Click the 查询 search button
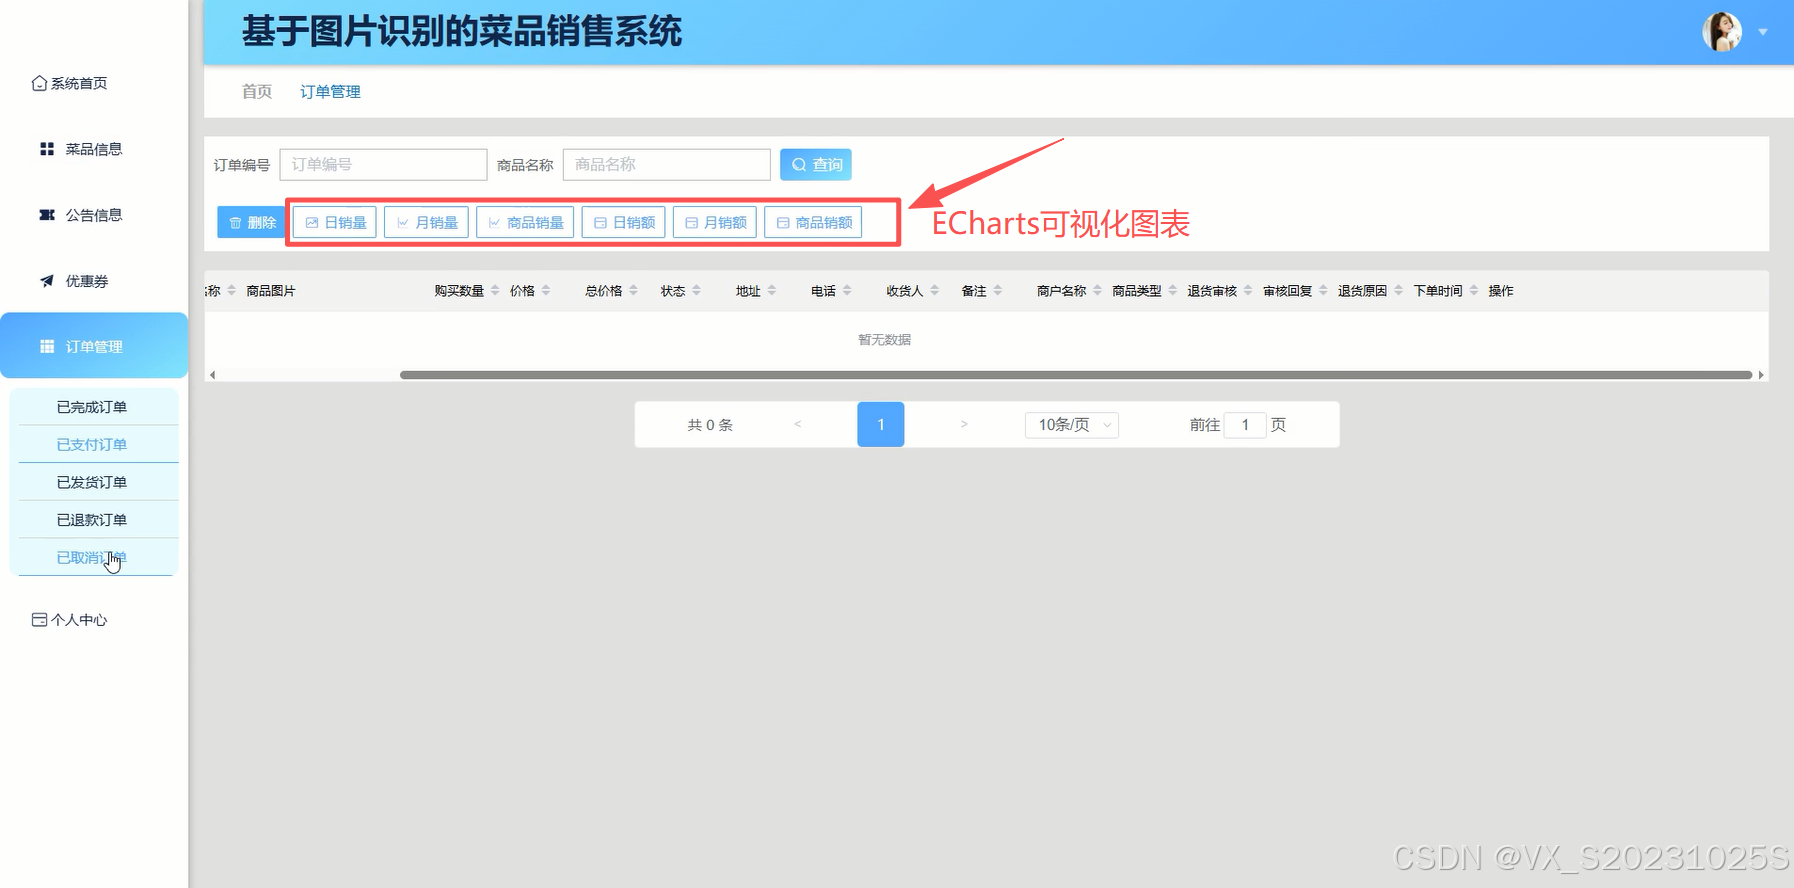This screenshot has width=1794, height=888. (816, 165)
